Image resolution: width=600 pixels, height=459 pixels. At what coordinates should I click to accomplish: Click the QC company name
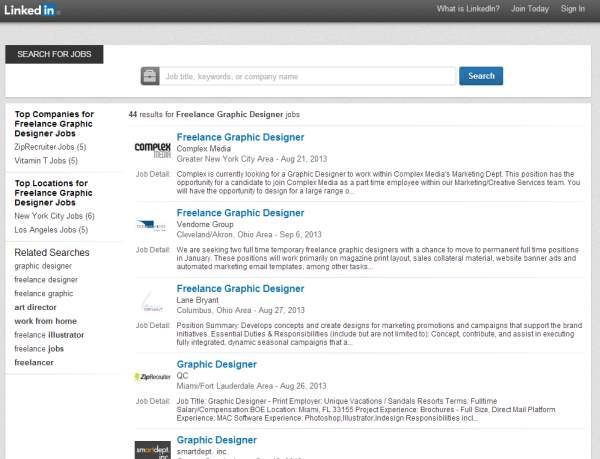tap(182, 376)
